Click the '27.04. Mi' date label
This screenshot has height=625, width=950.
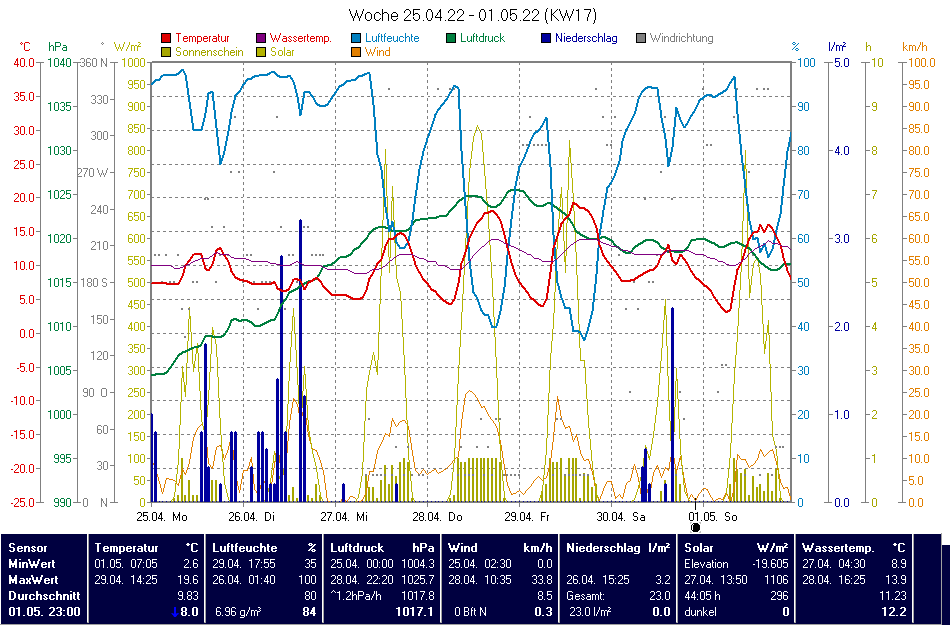(344, 517)
